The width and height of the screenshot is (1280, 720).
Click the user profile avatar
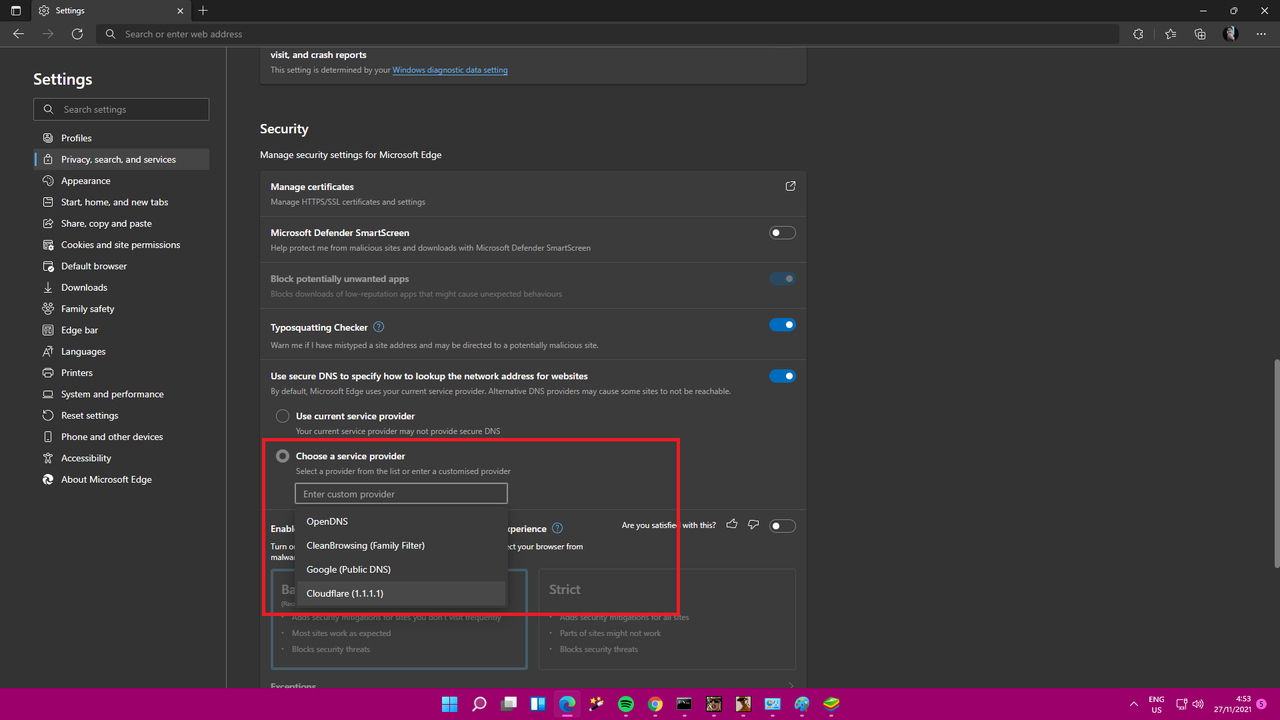(x=1231, y=34)
